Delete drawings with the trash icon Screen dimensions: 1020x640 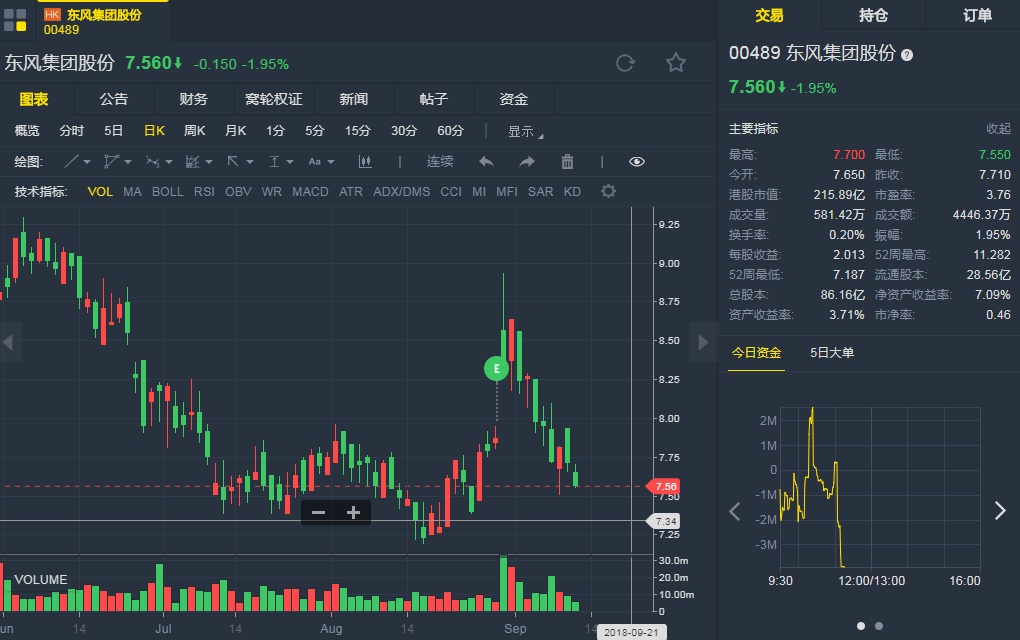(x=567, y=162)
